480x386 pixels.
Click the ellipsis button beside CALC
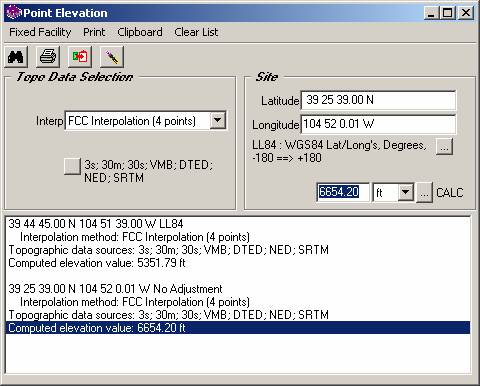424,192
